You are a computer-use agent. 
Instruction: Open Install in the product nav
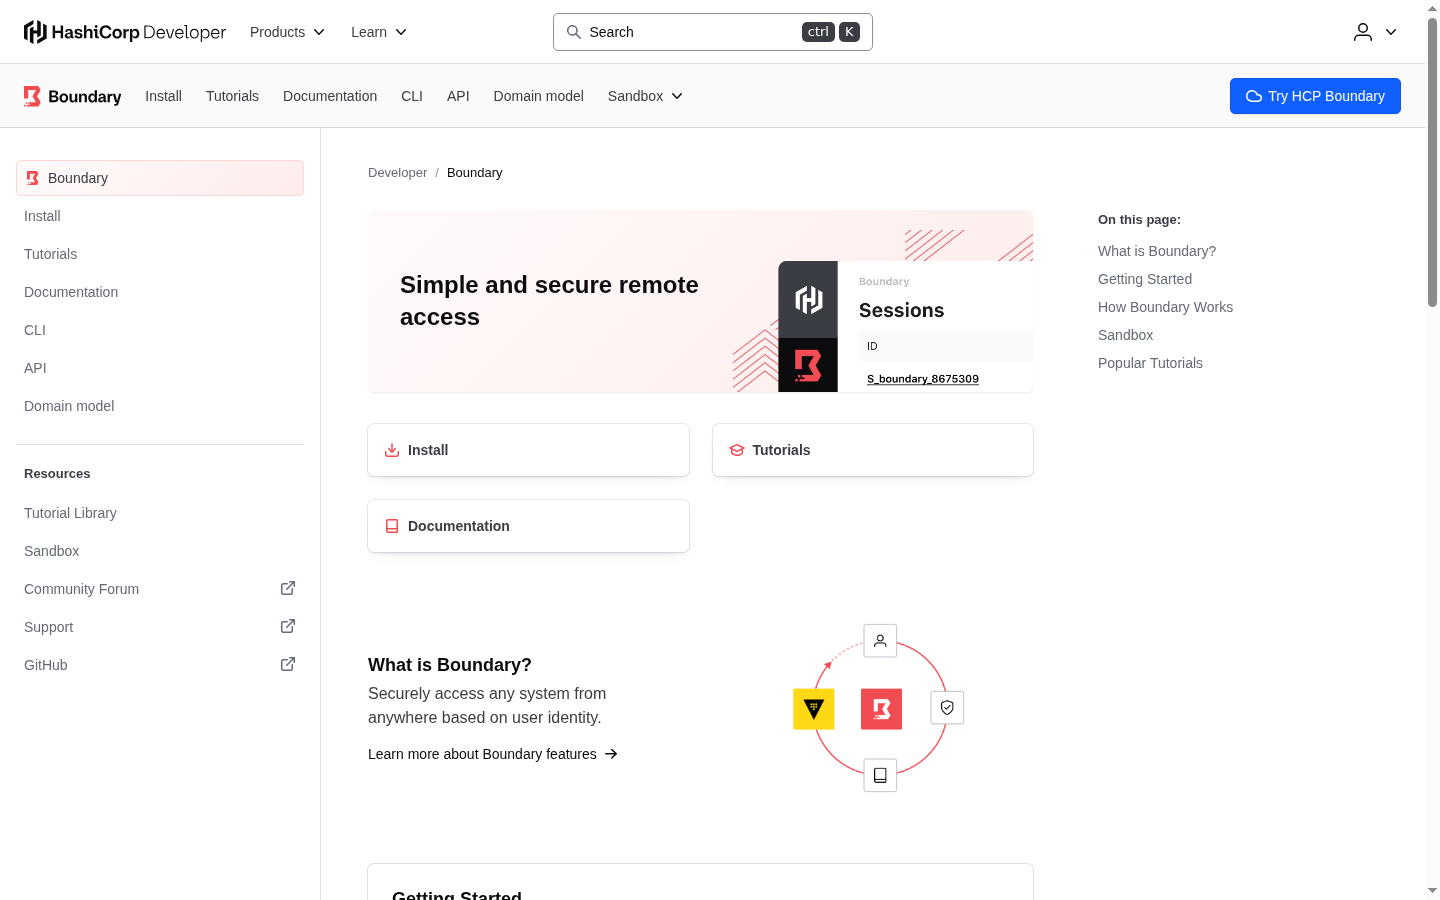click(x=163, y=96)
